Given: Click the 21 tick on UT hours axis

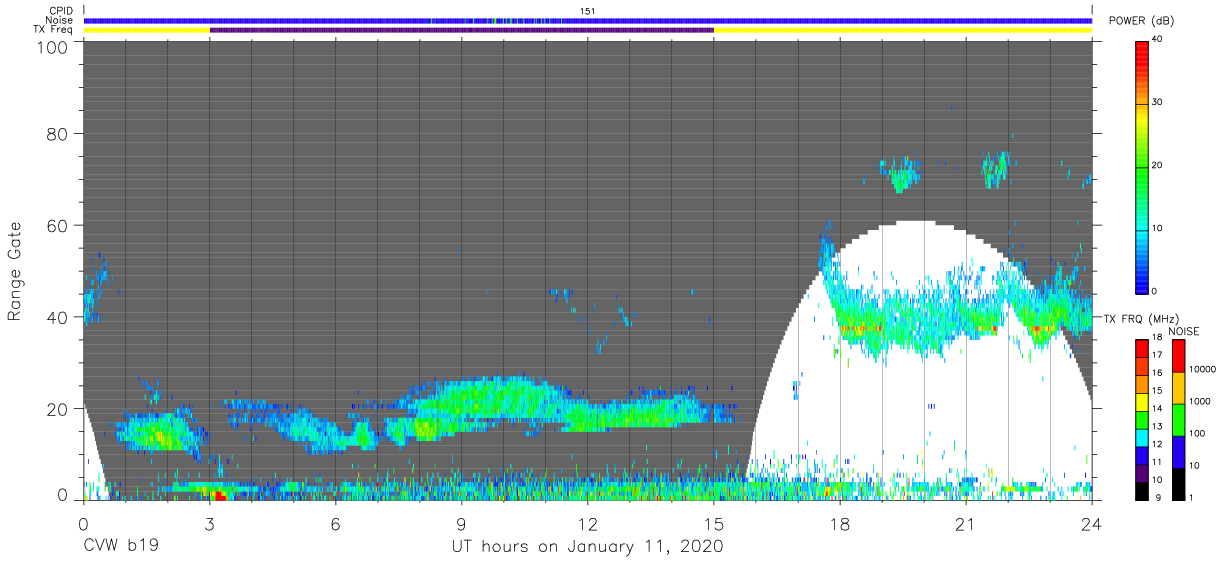Looking at the screenshot, I should coord(966,523).
